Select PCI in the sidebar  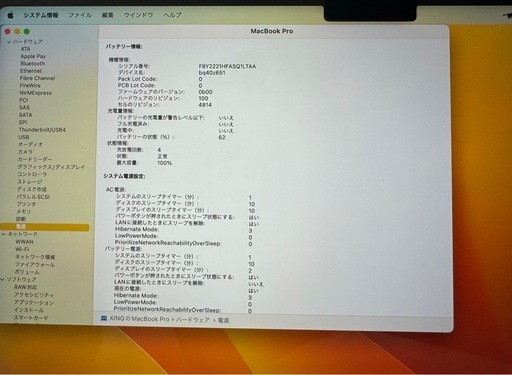pyautogui.click(x=24, y=100)
